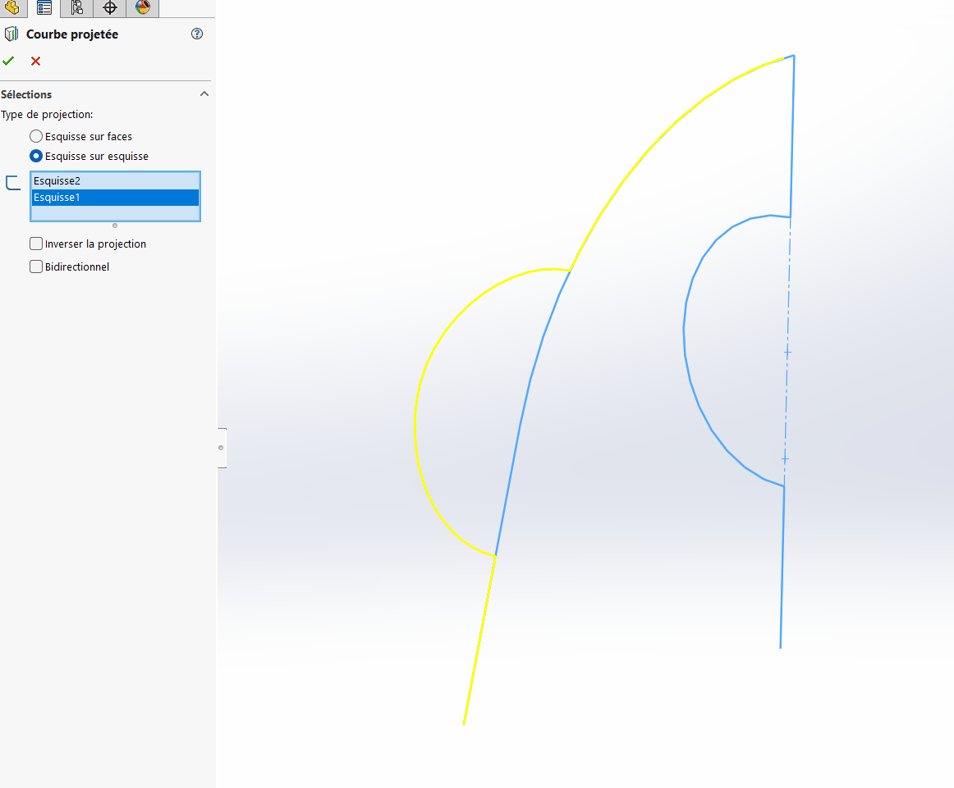Screen dimensions: 954x788
Task: Switch to the PropertyManager tab
Action: coord(44,8)
